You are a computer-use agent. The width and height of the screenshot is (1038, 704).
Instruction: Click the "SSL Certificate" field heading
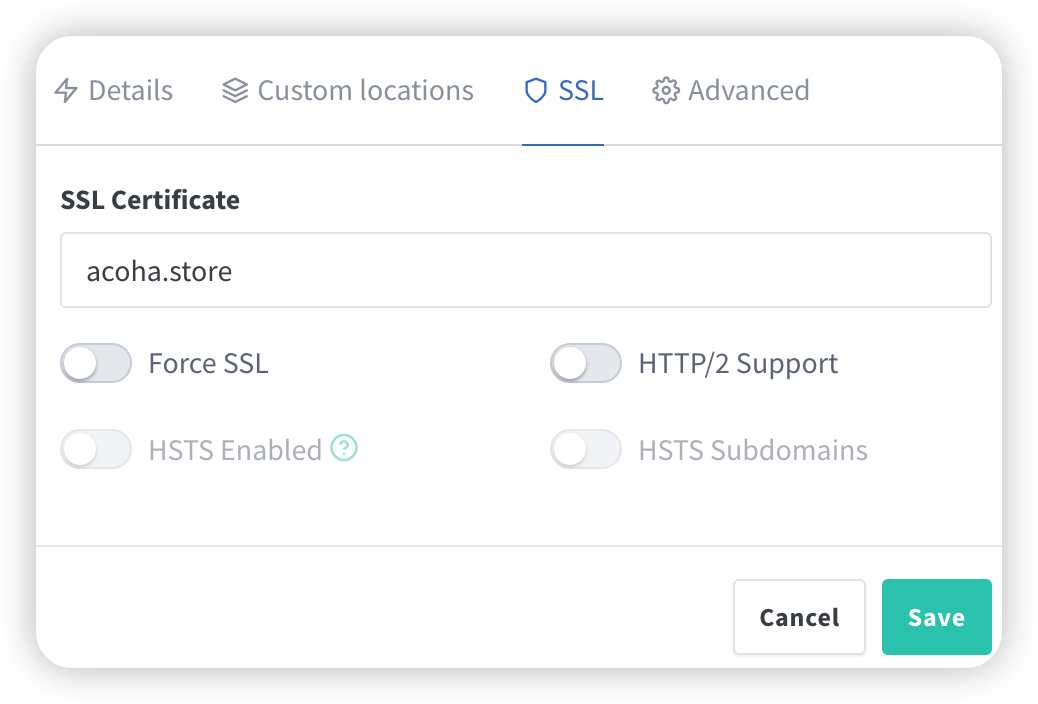(150, 200)
